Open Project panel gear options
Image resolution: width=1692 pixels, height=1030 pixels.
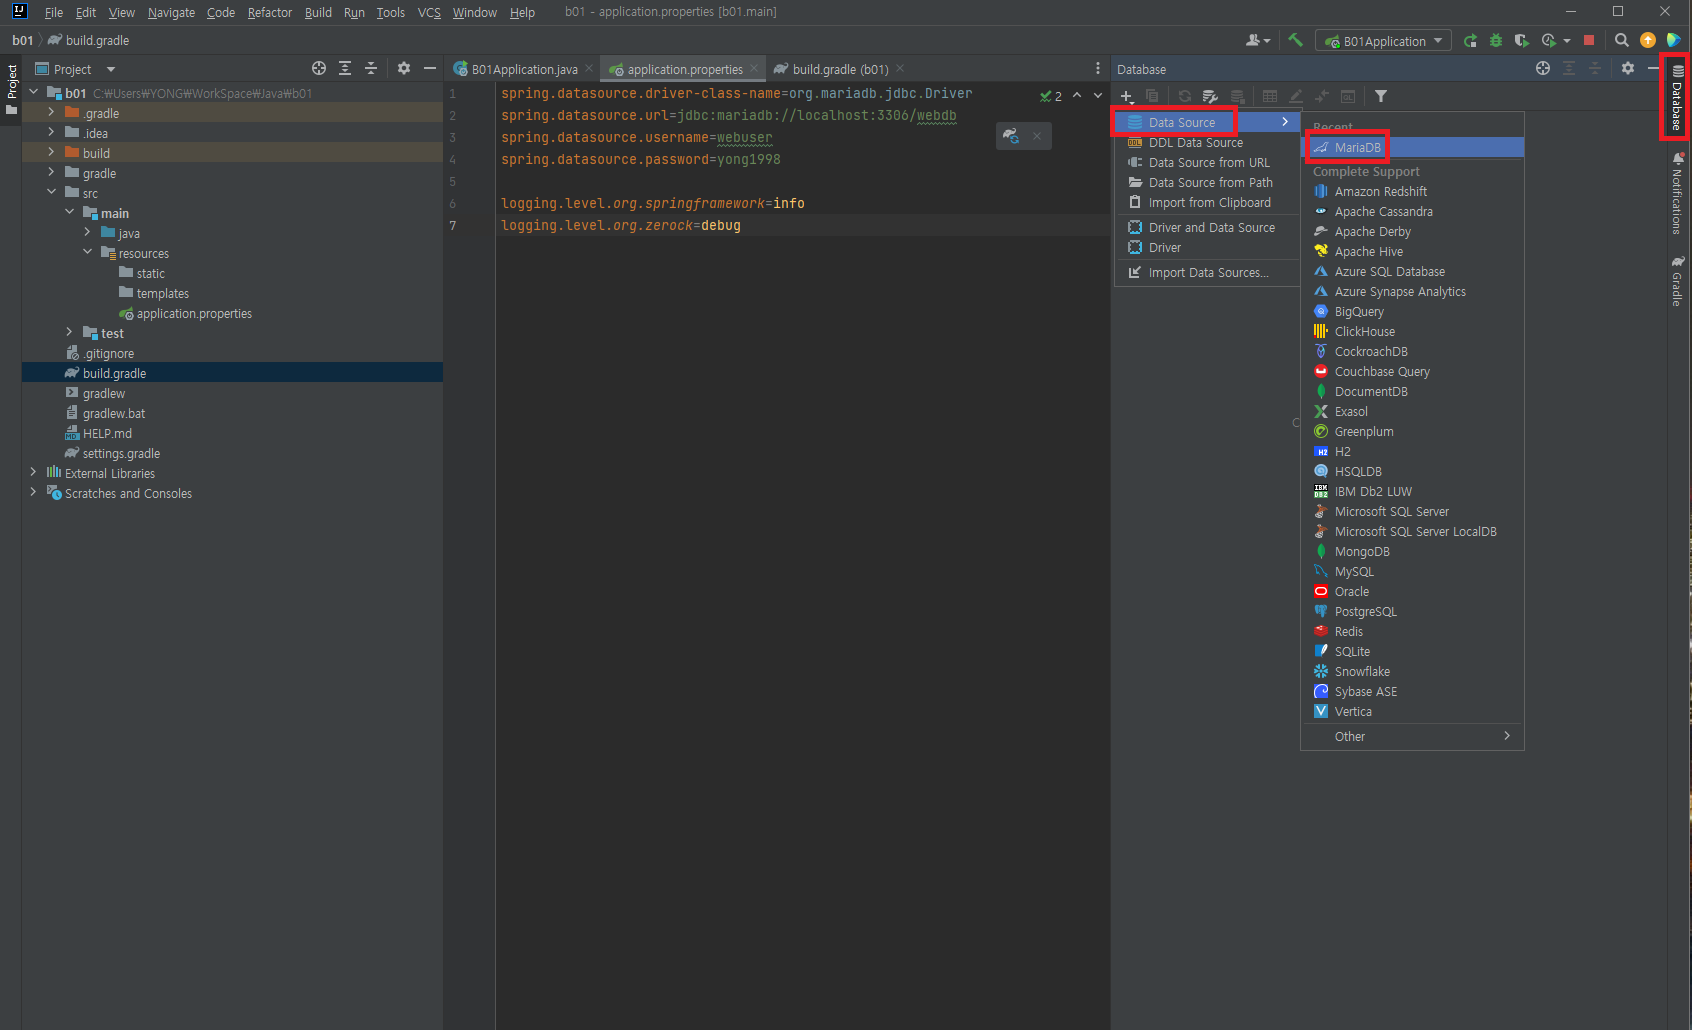(404, 68)
